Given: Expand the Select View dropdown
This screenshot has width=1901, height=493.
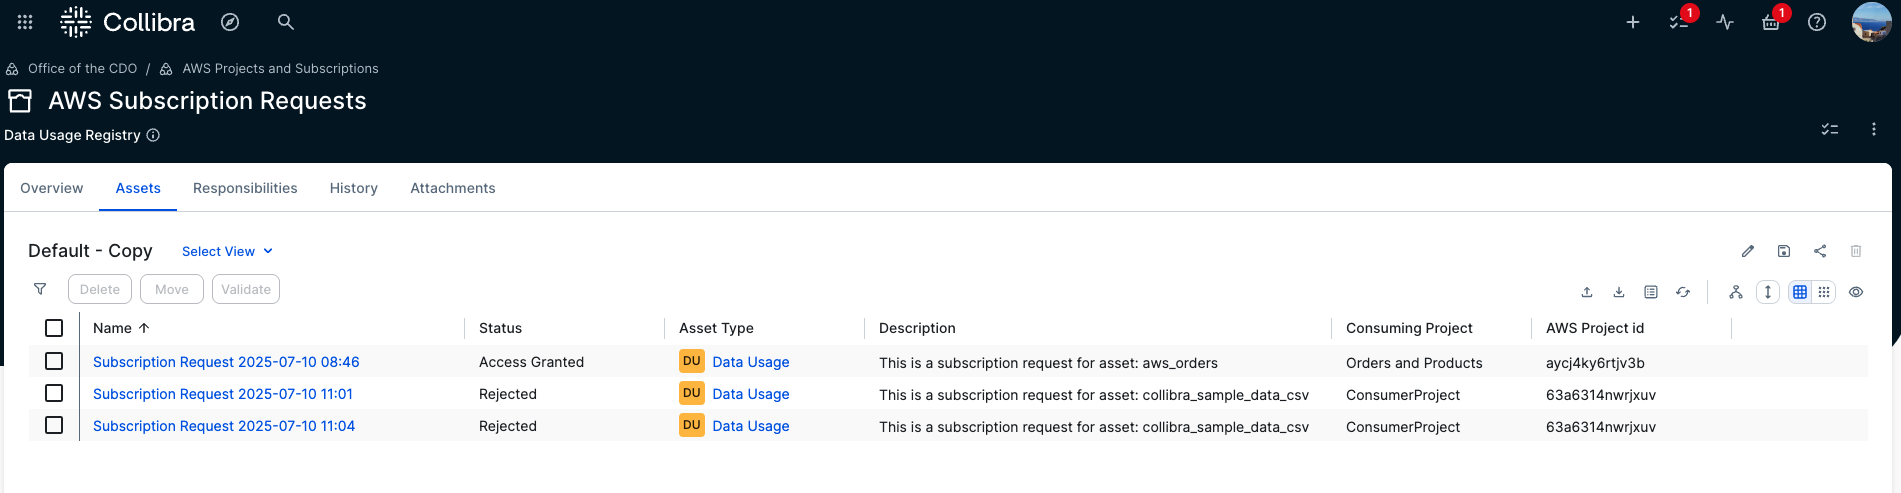Looking at the screenshot, I should point(227,251).
